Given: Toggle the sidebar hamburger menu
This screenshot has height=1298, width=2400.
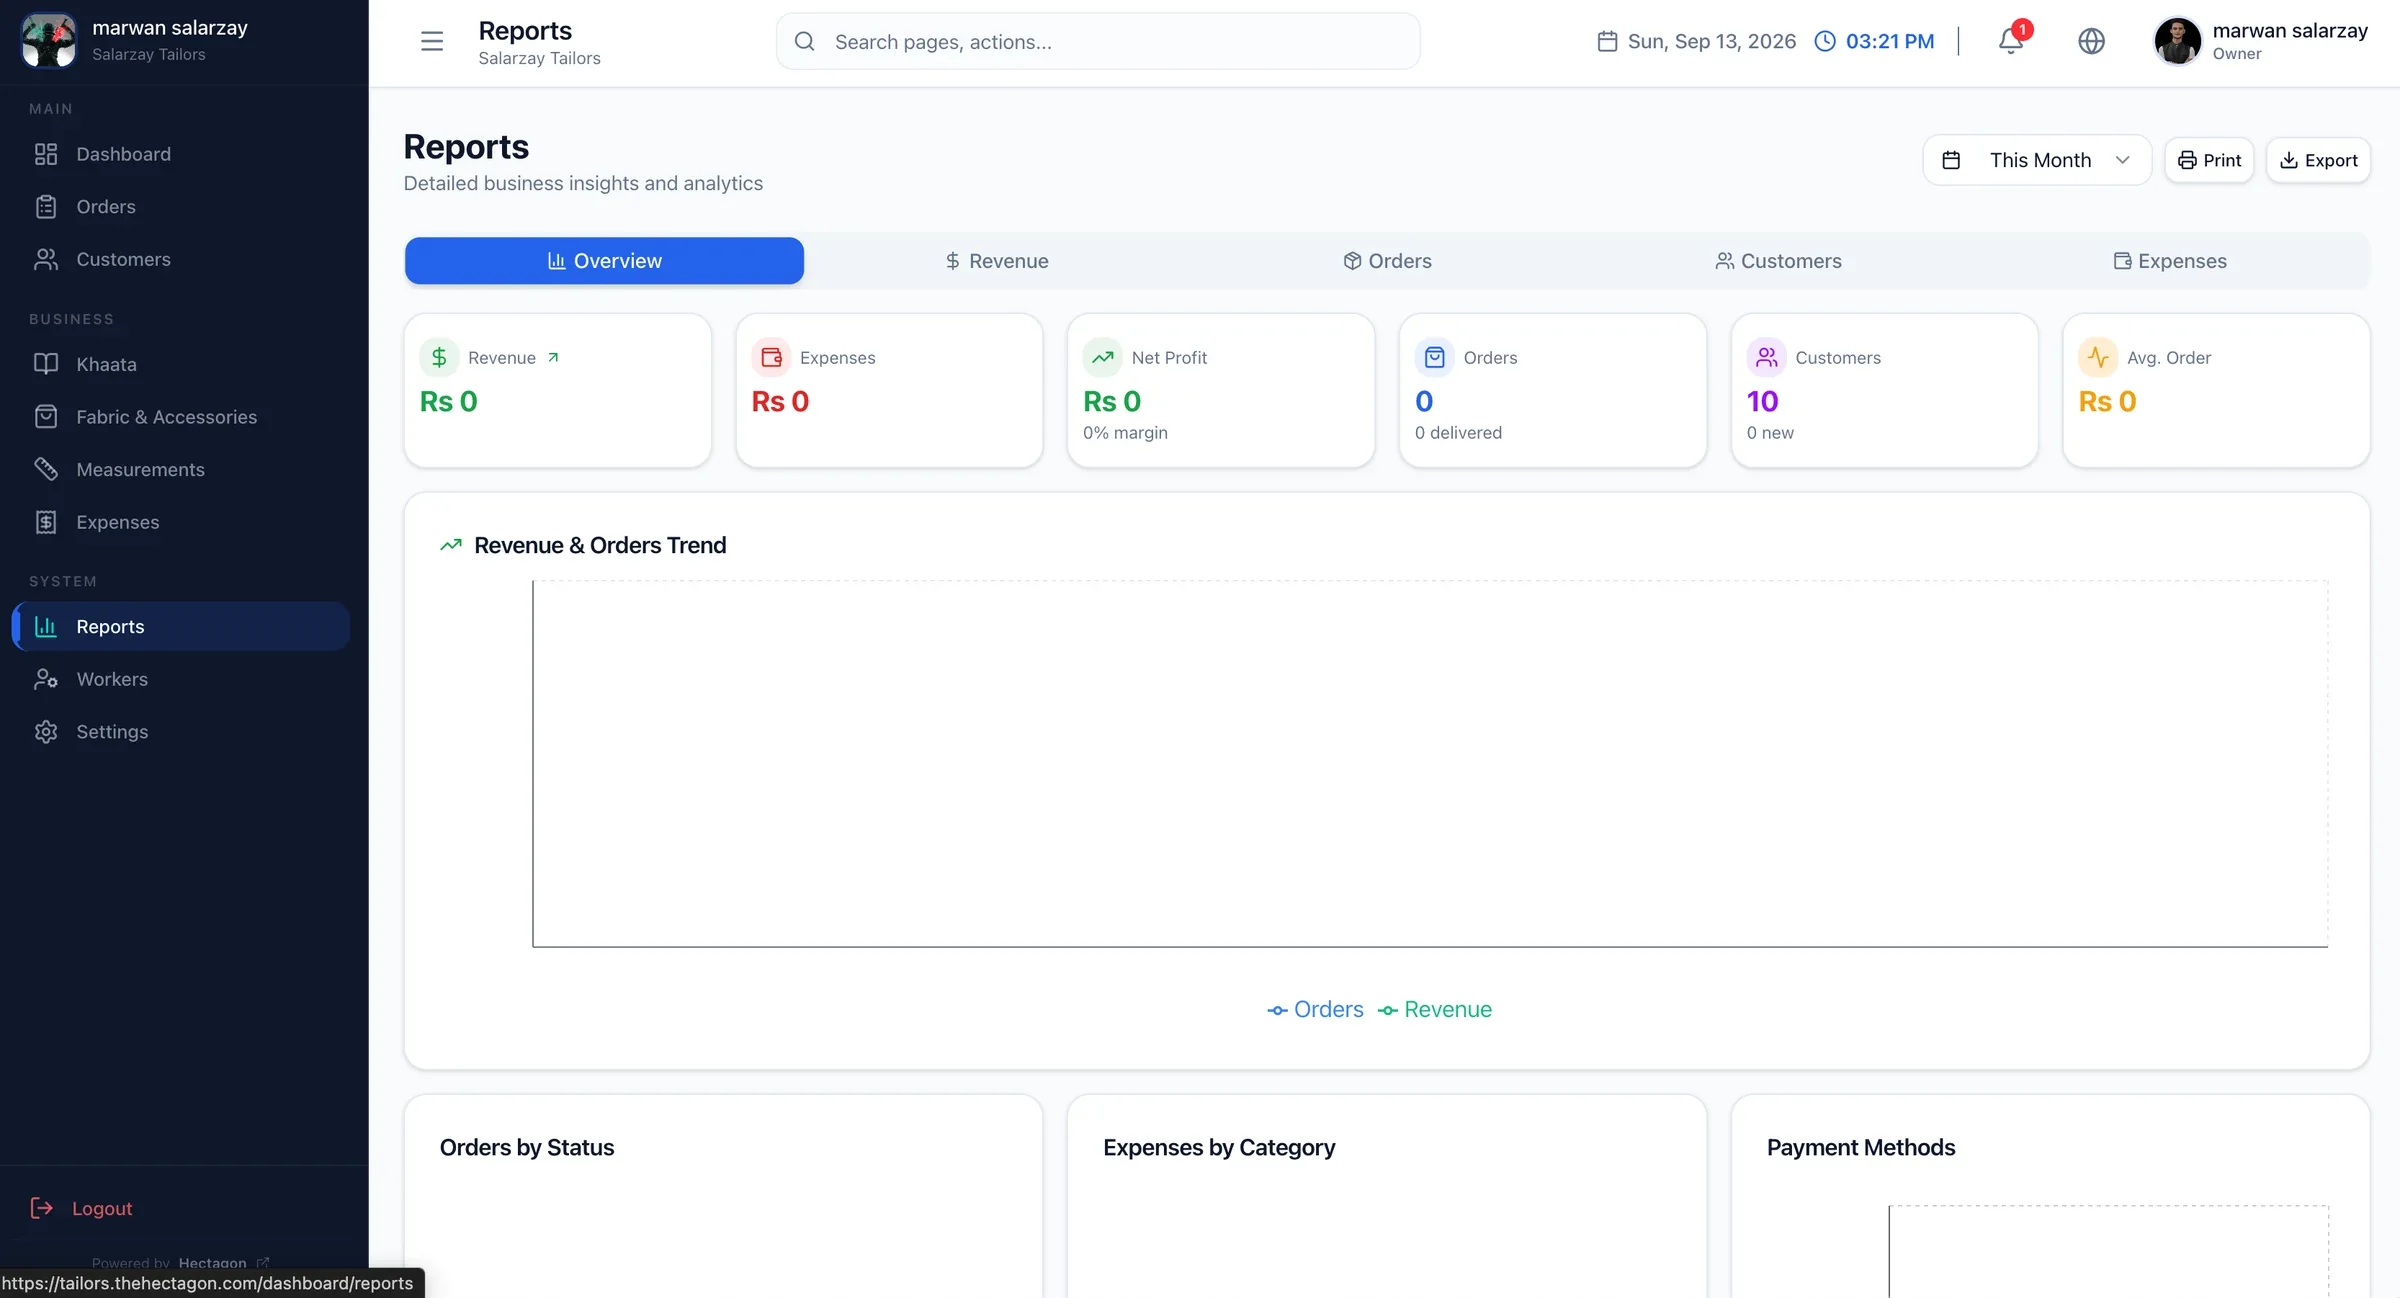Looking at the screenshot, I should pyautogui.click(x=432, y=41).
